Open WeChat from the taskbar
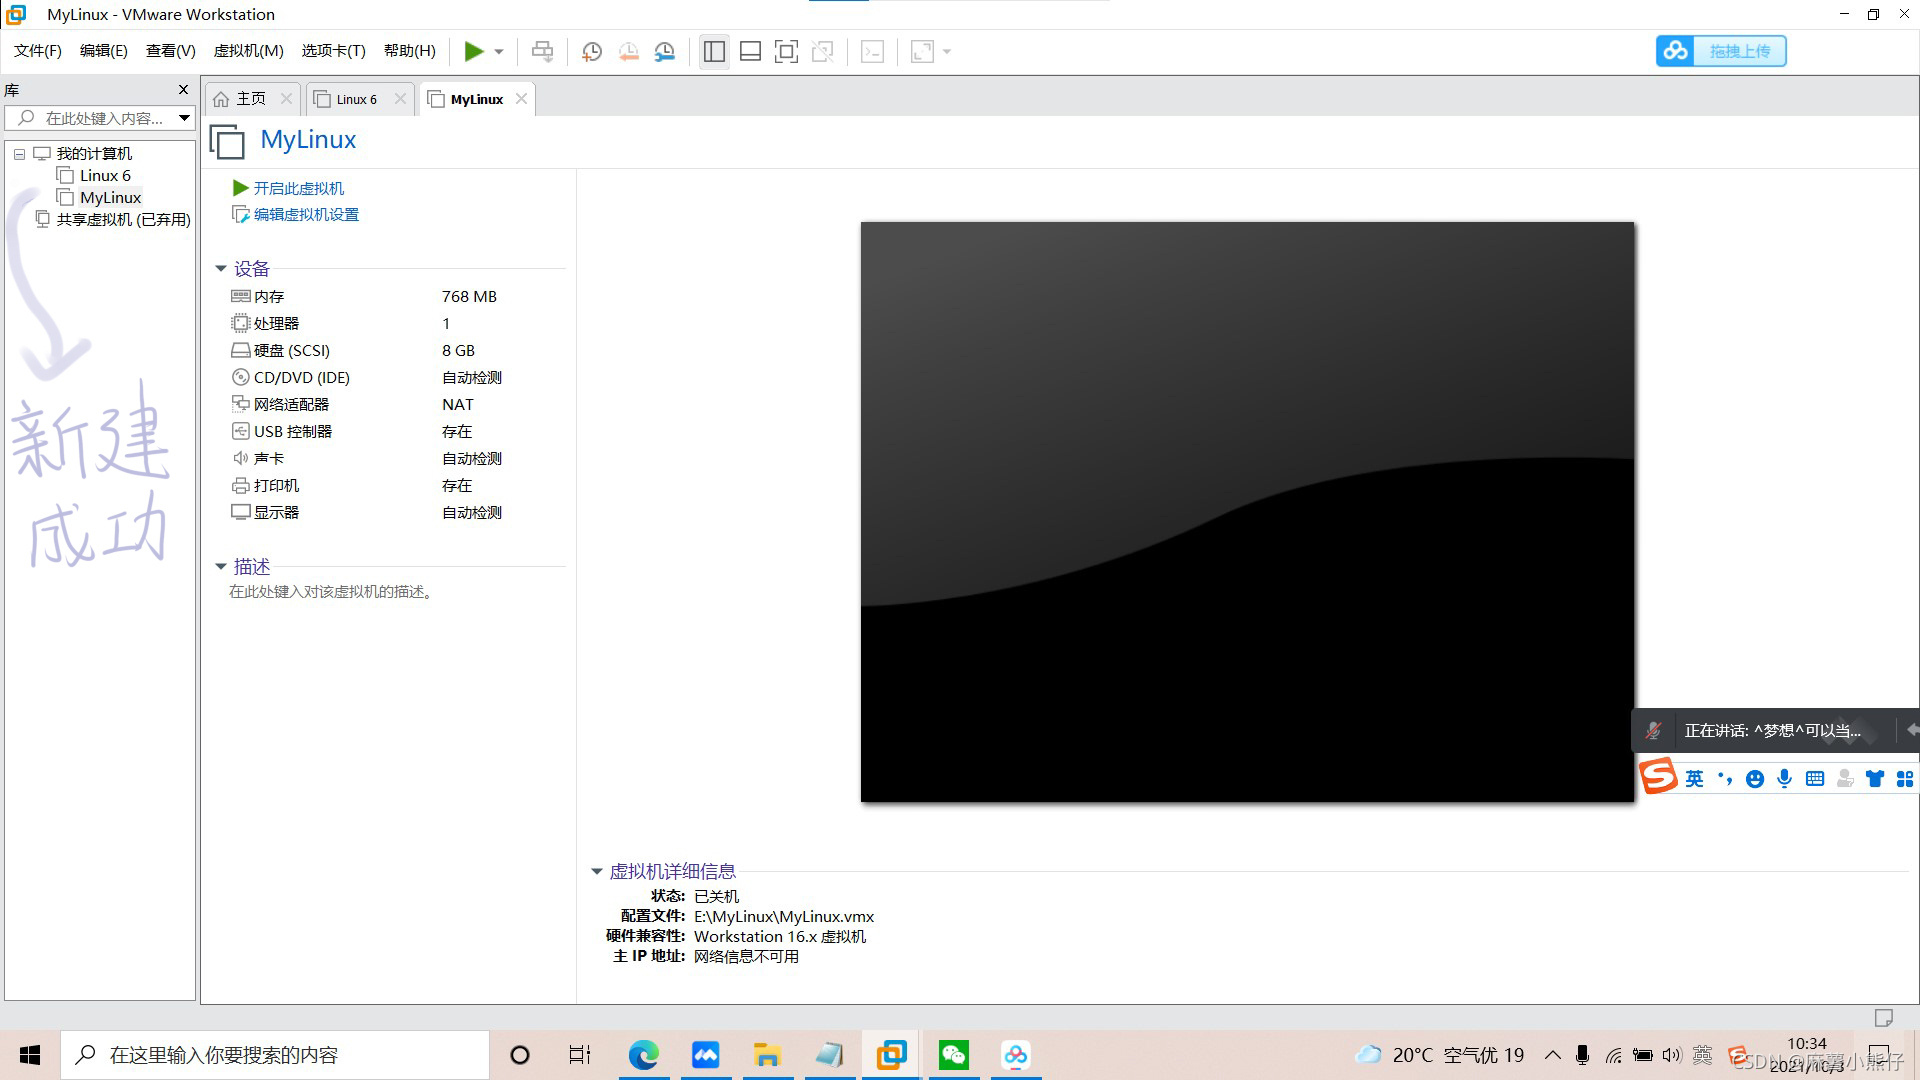This screenshot has height=1080, width=1920. [953, 1055]
